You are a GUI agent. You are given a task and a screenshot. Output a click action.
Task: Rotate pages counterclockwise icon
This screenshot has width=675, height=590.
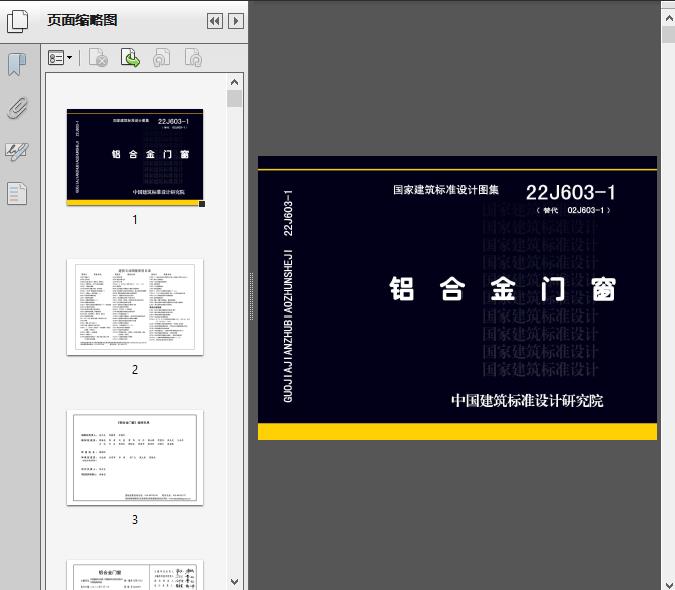[161, 58]
